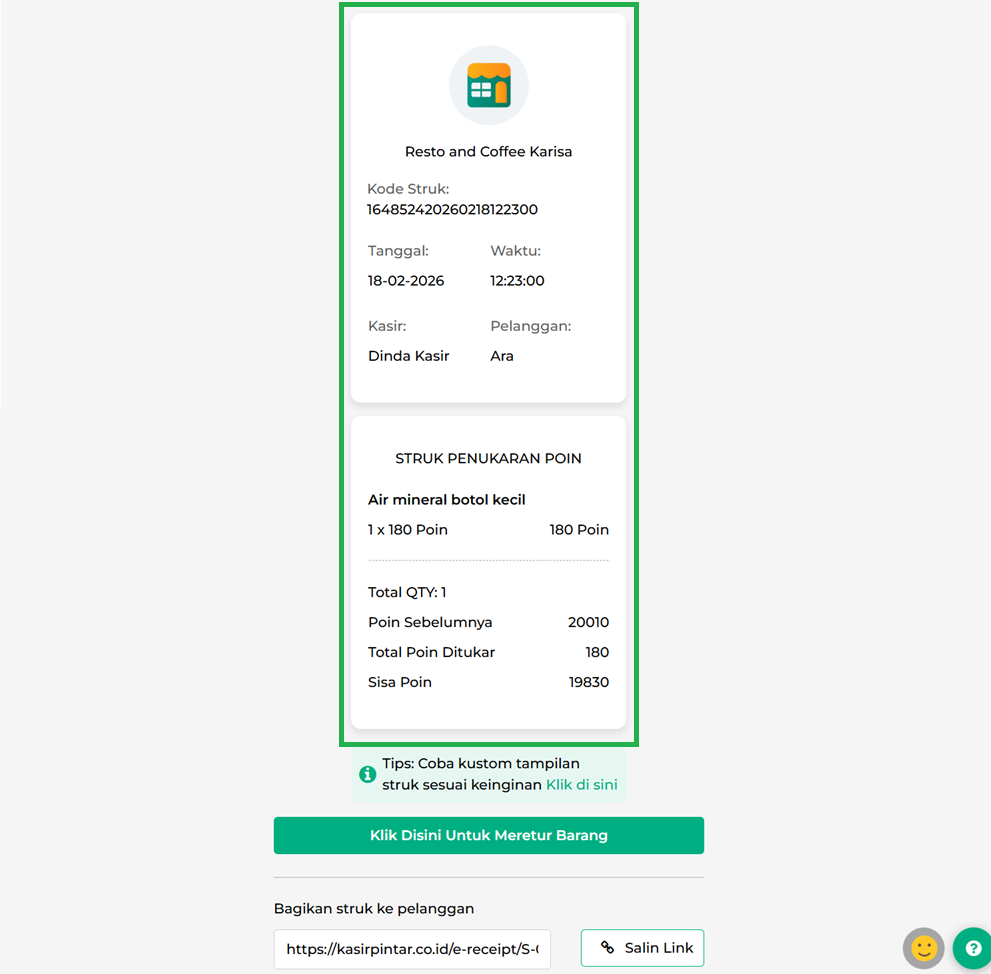Image resolution: width=991 pixels, height=974 pixels.
Task: Click the Poin Sebelumnya value 20010
Action: [588, 622]
